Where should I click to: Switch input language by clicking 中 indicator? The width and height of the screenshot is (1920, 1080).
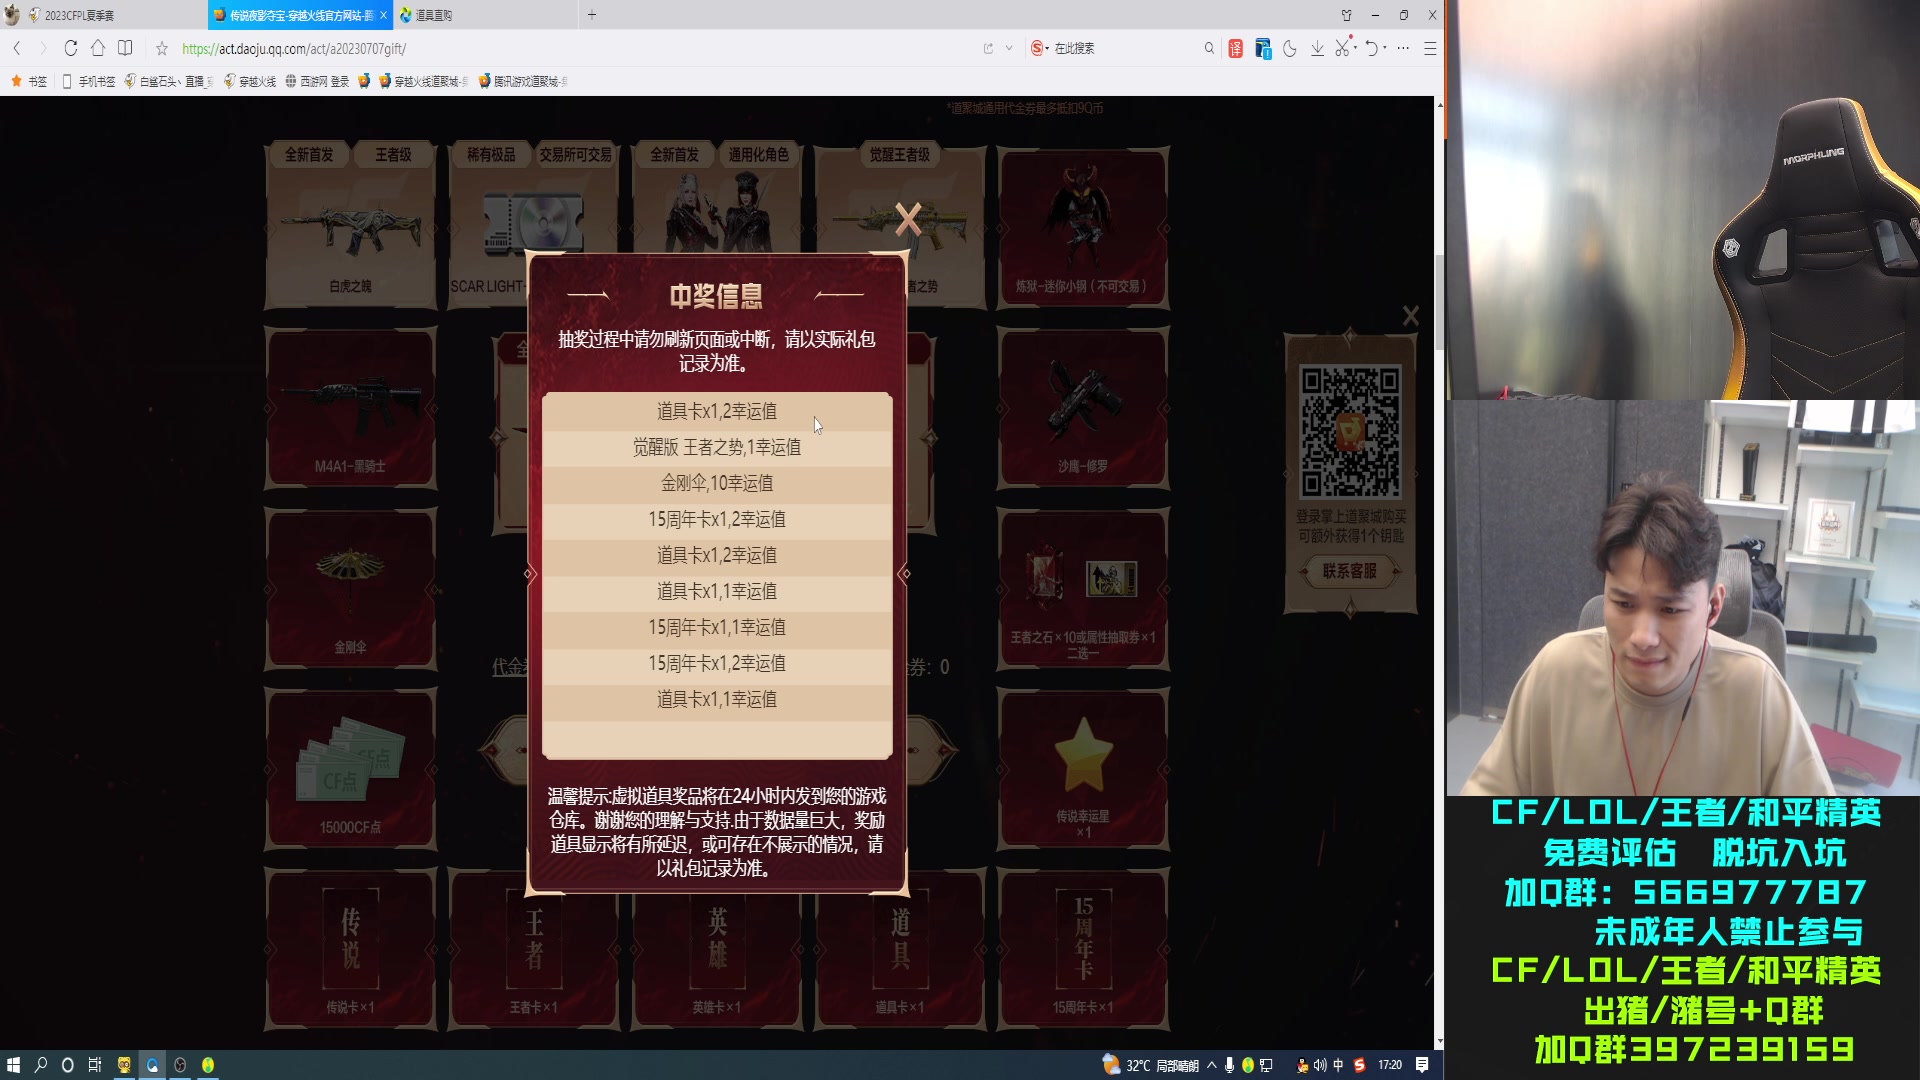pyautogui.click(x=1338, y=1065)
